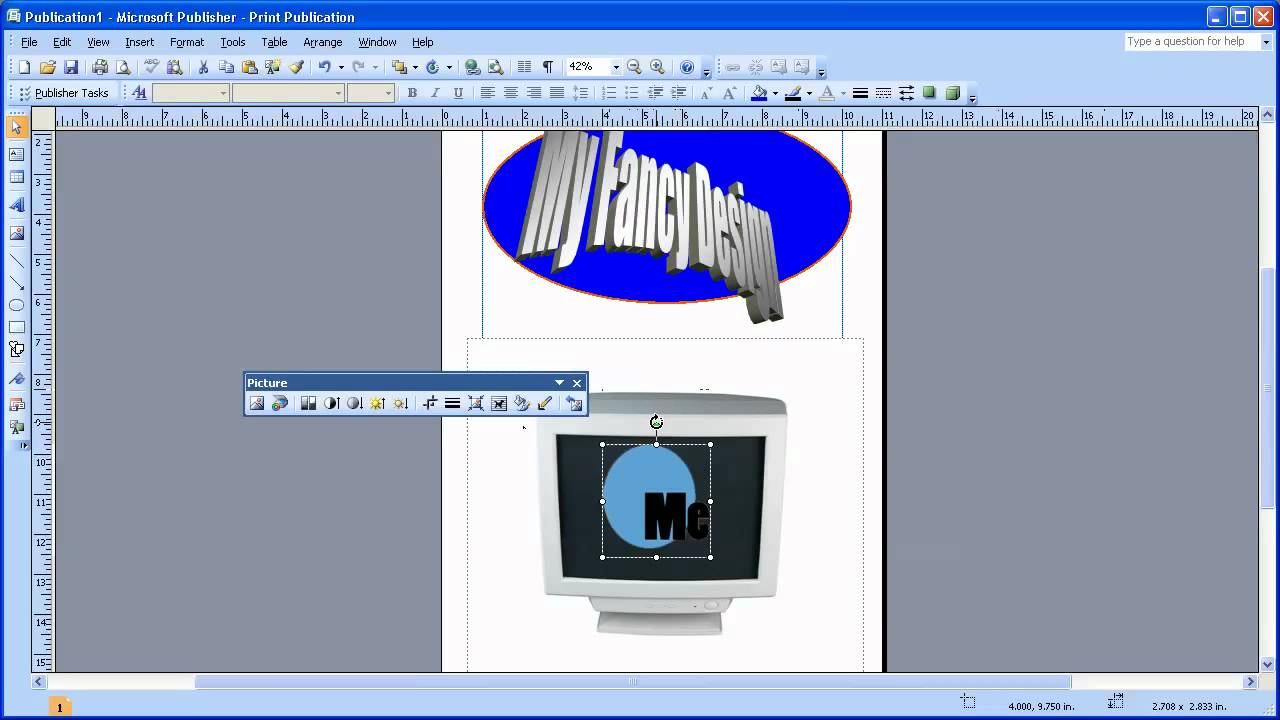This screenshot has width=1280, height=720.
Task: Select the Picture Frame tool
Action: (17, 232)
